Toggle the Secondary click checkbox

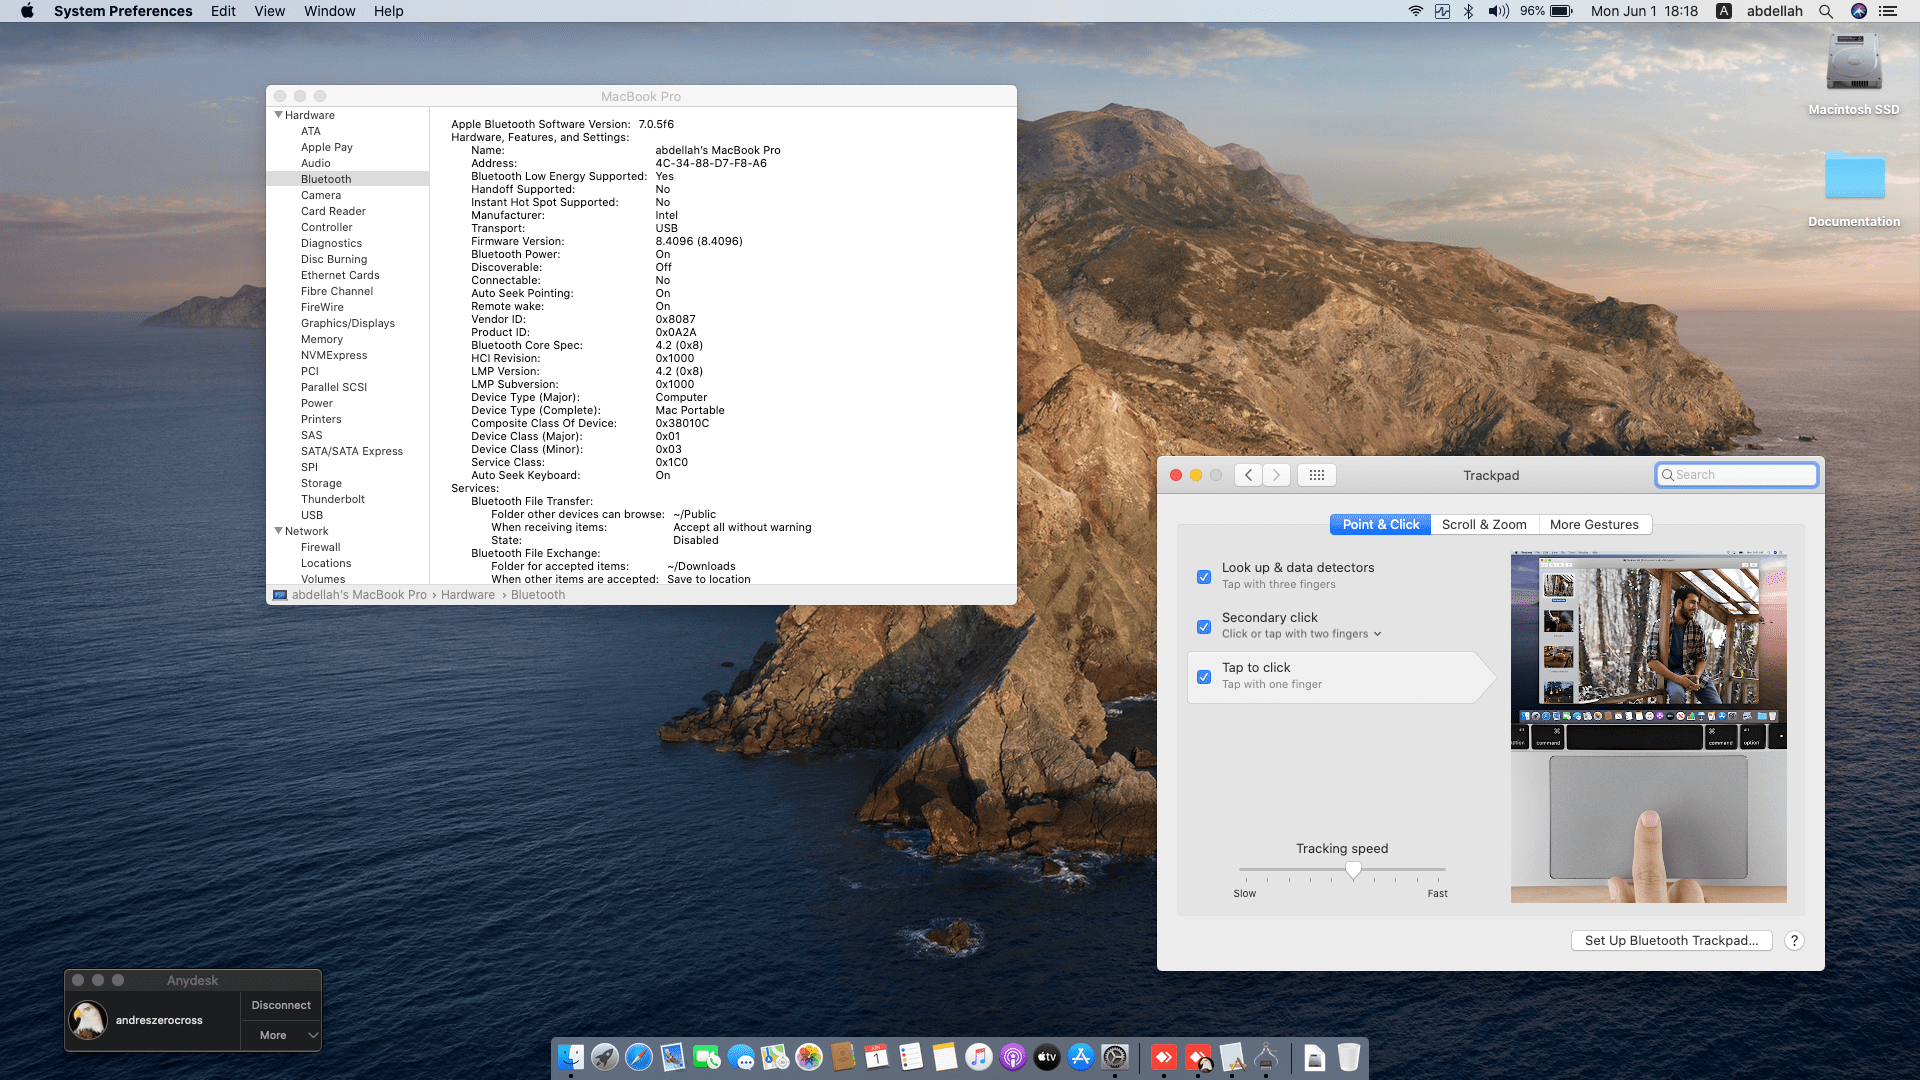pyautogui.click(x=1204, y=627)
